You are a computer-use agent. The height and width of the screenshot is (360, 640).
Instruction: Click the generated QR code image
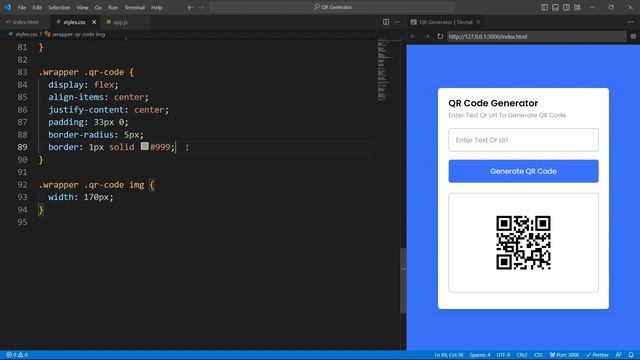(x=523, y=243)
